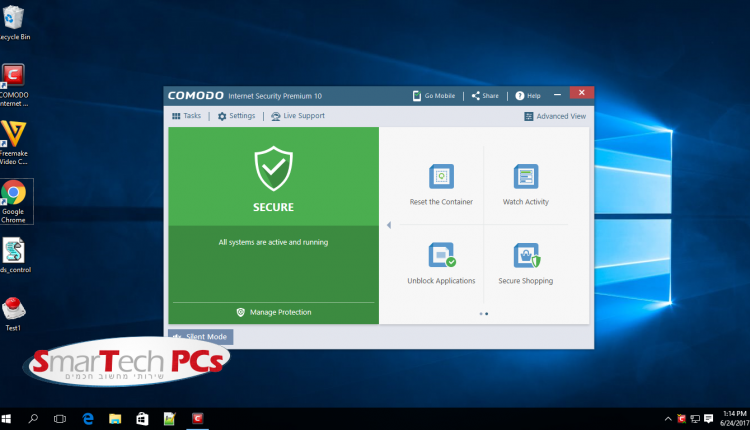Viewport: 750px width, 430px height.
Task: Click the green Secure shield icon
Action: [273, 168]
